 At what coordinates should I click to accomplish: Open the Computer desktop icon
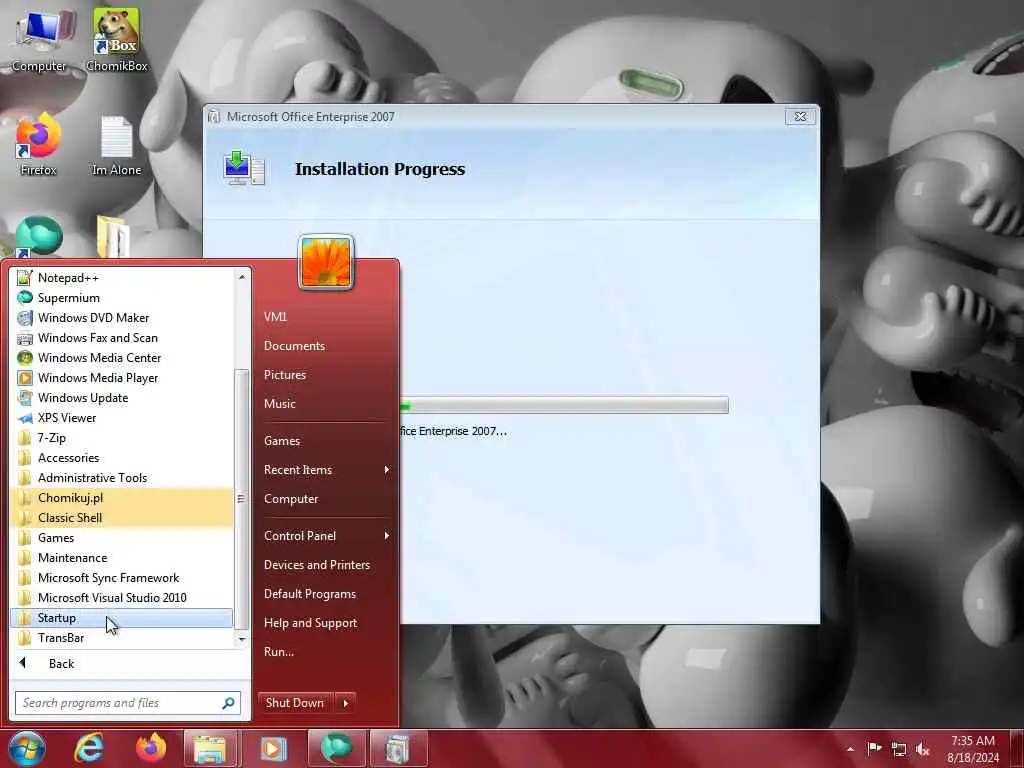39,40
